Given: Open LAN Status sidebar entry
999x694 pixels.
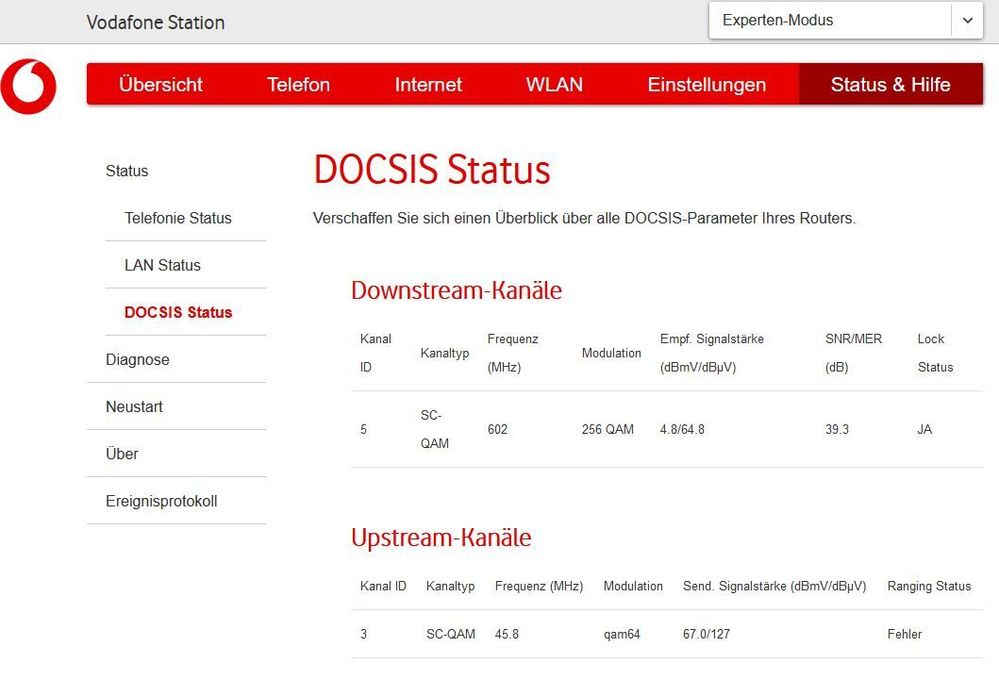Looking at the screenshot, I should (162, 265).
